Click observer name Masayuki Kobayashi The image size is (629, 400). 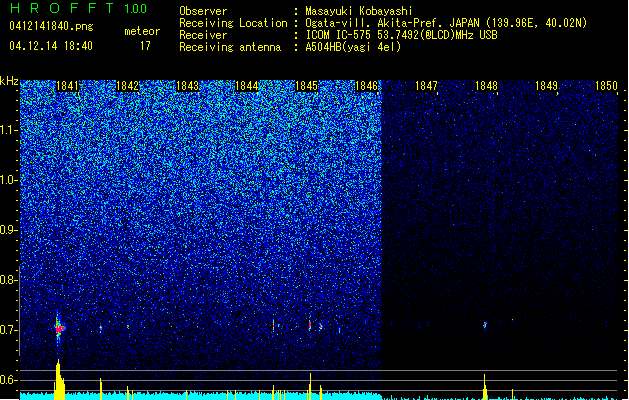(x=359, y=11)
